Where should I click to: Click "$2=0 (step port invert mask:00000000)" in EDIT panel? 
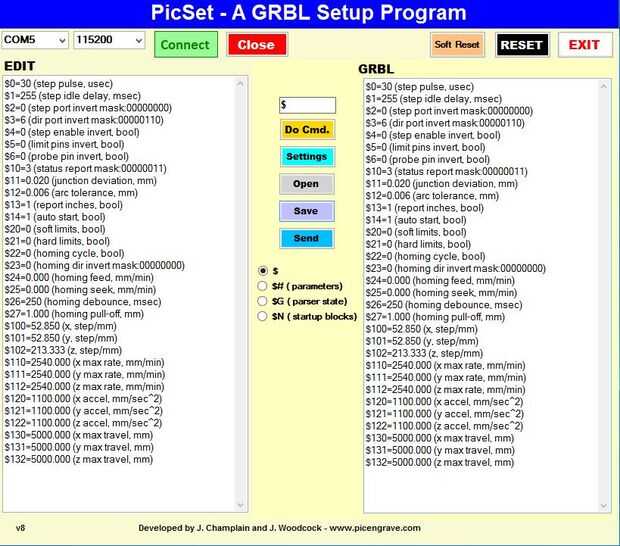(88, 108)
